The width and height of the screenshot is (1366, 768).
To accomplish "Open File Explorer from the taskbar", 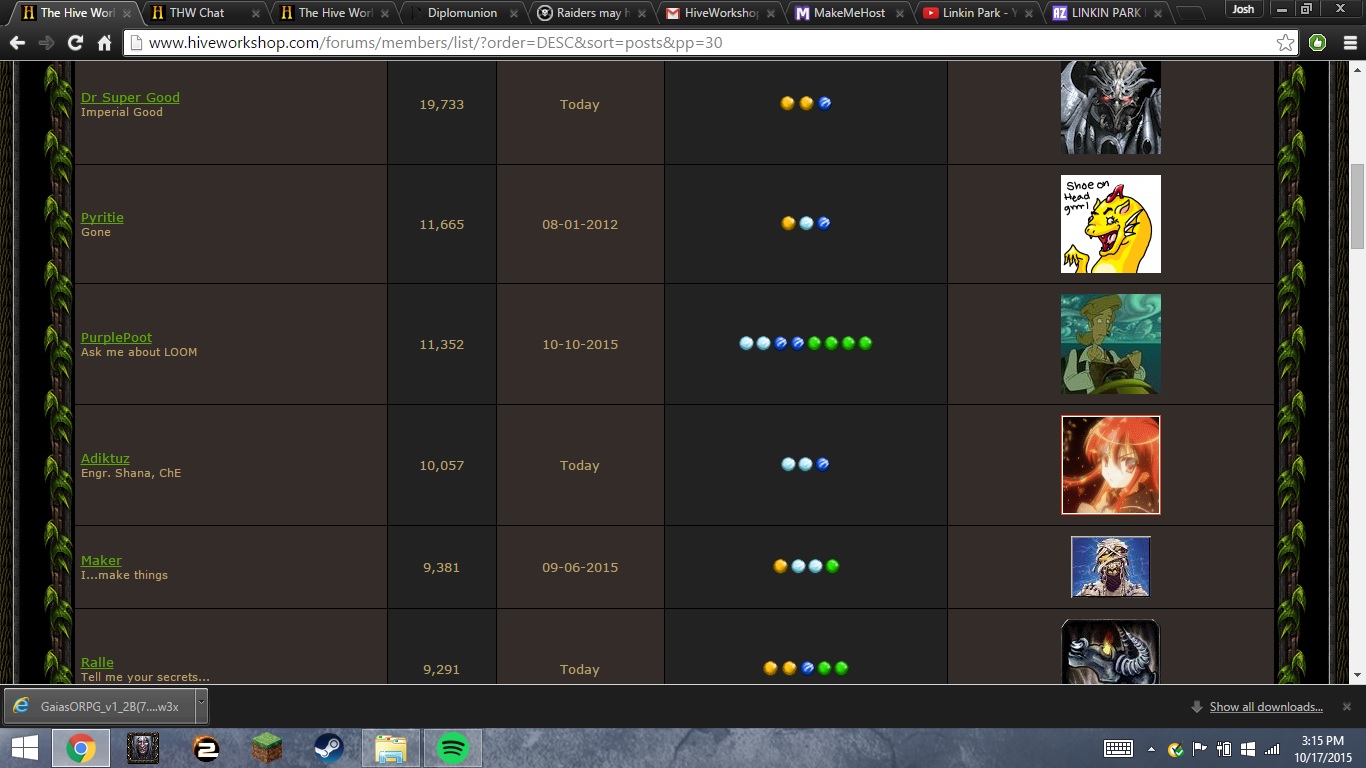I will (391, 748).
